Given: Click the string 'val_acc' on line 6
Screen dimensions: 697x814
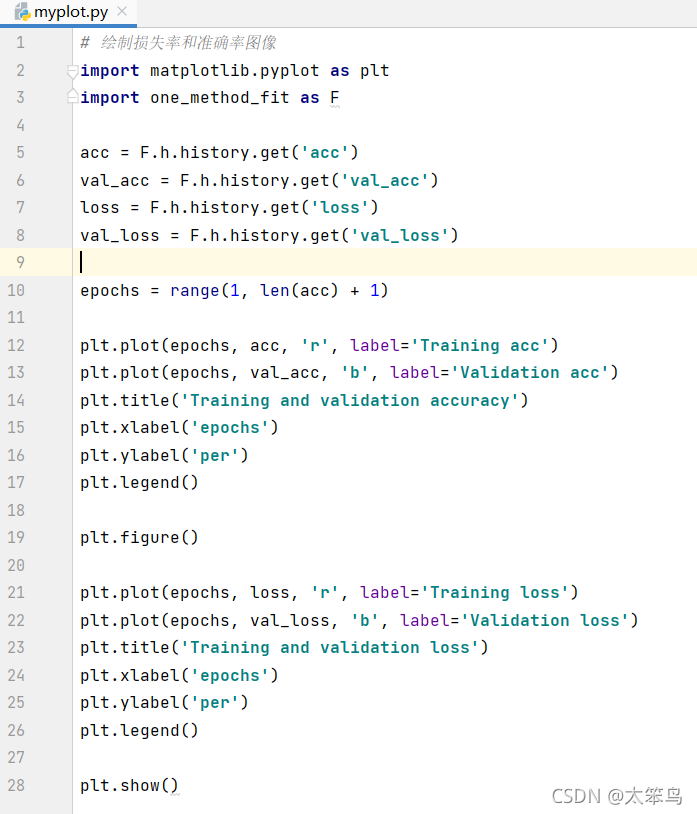Looking at the screenshot, I should tap(385, 181).
